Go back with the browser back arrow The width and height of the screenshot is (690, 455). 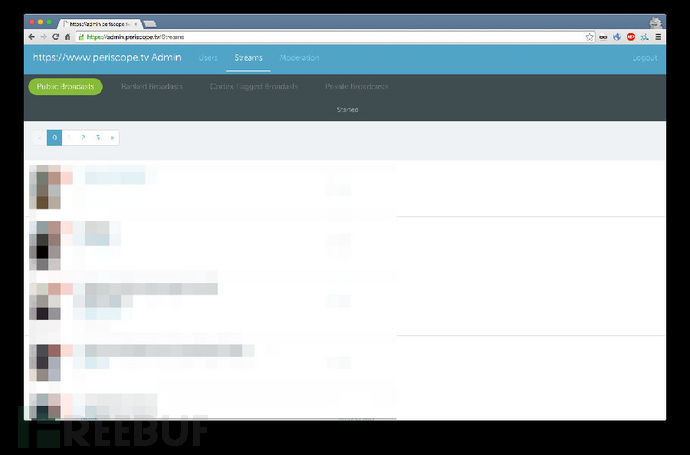coord(32,37)
